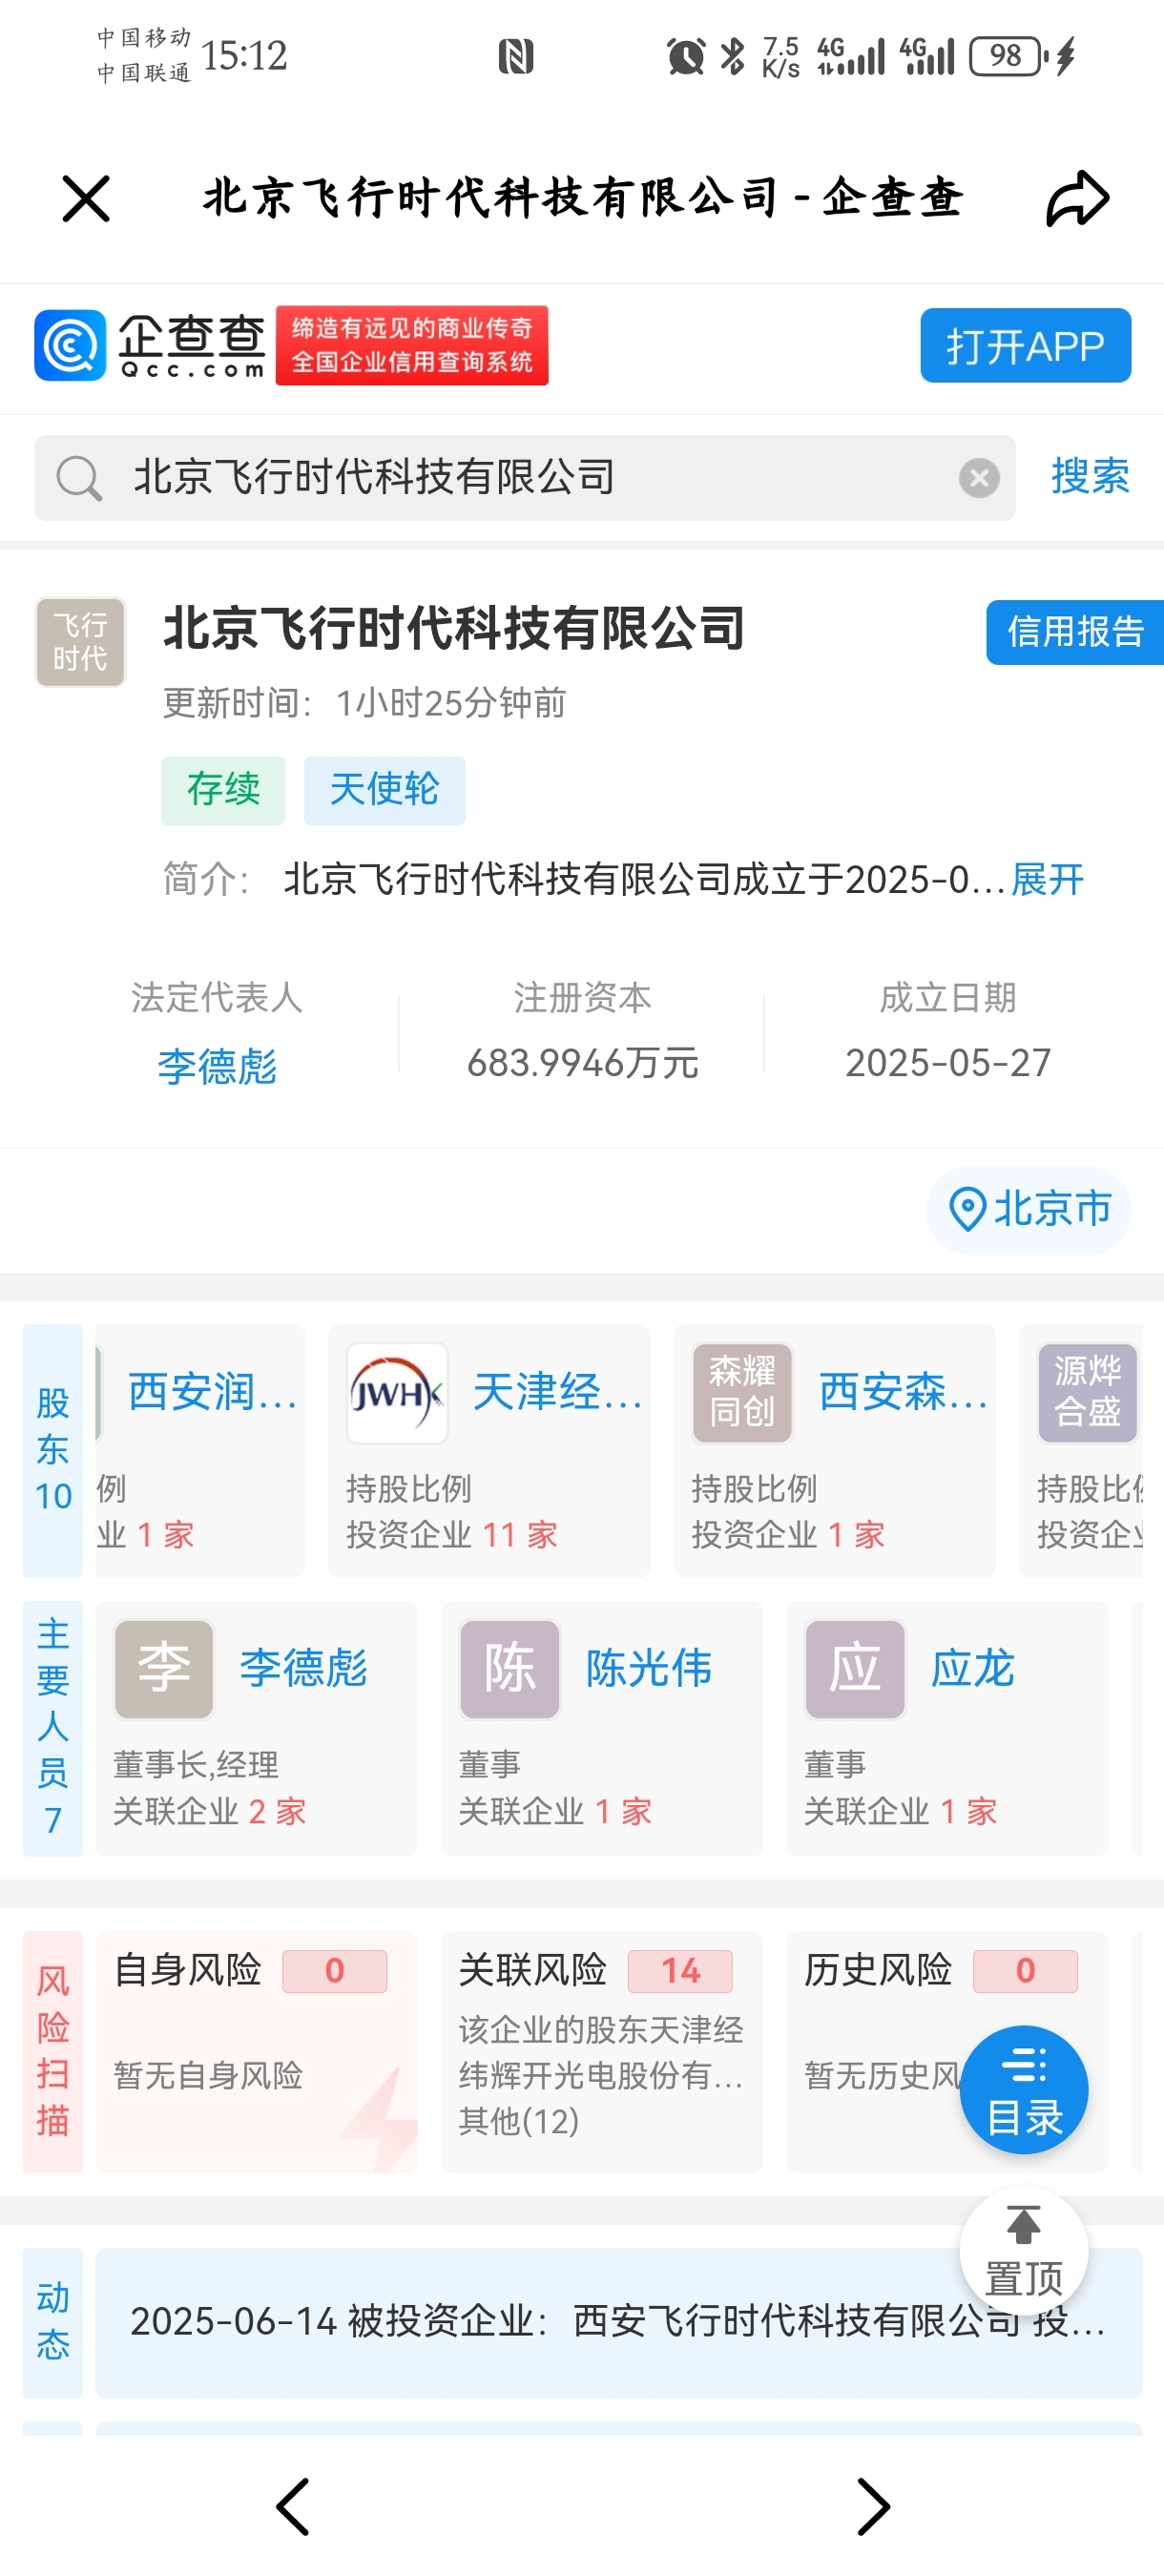
Task: Click the 打开APP button
Action: [1025, 346]
